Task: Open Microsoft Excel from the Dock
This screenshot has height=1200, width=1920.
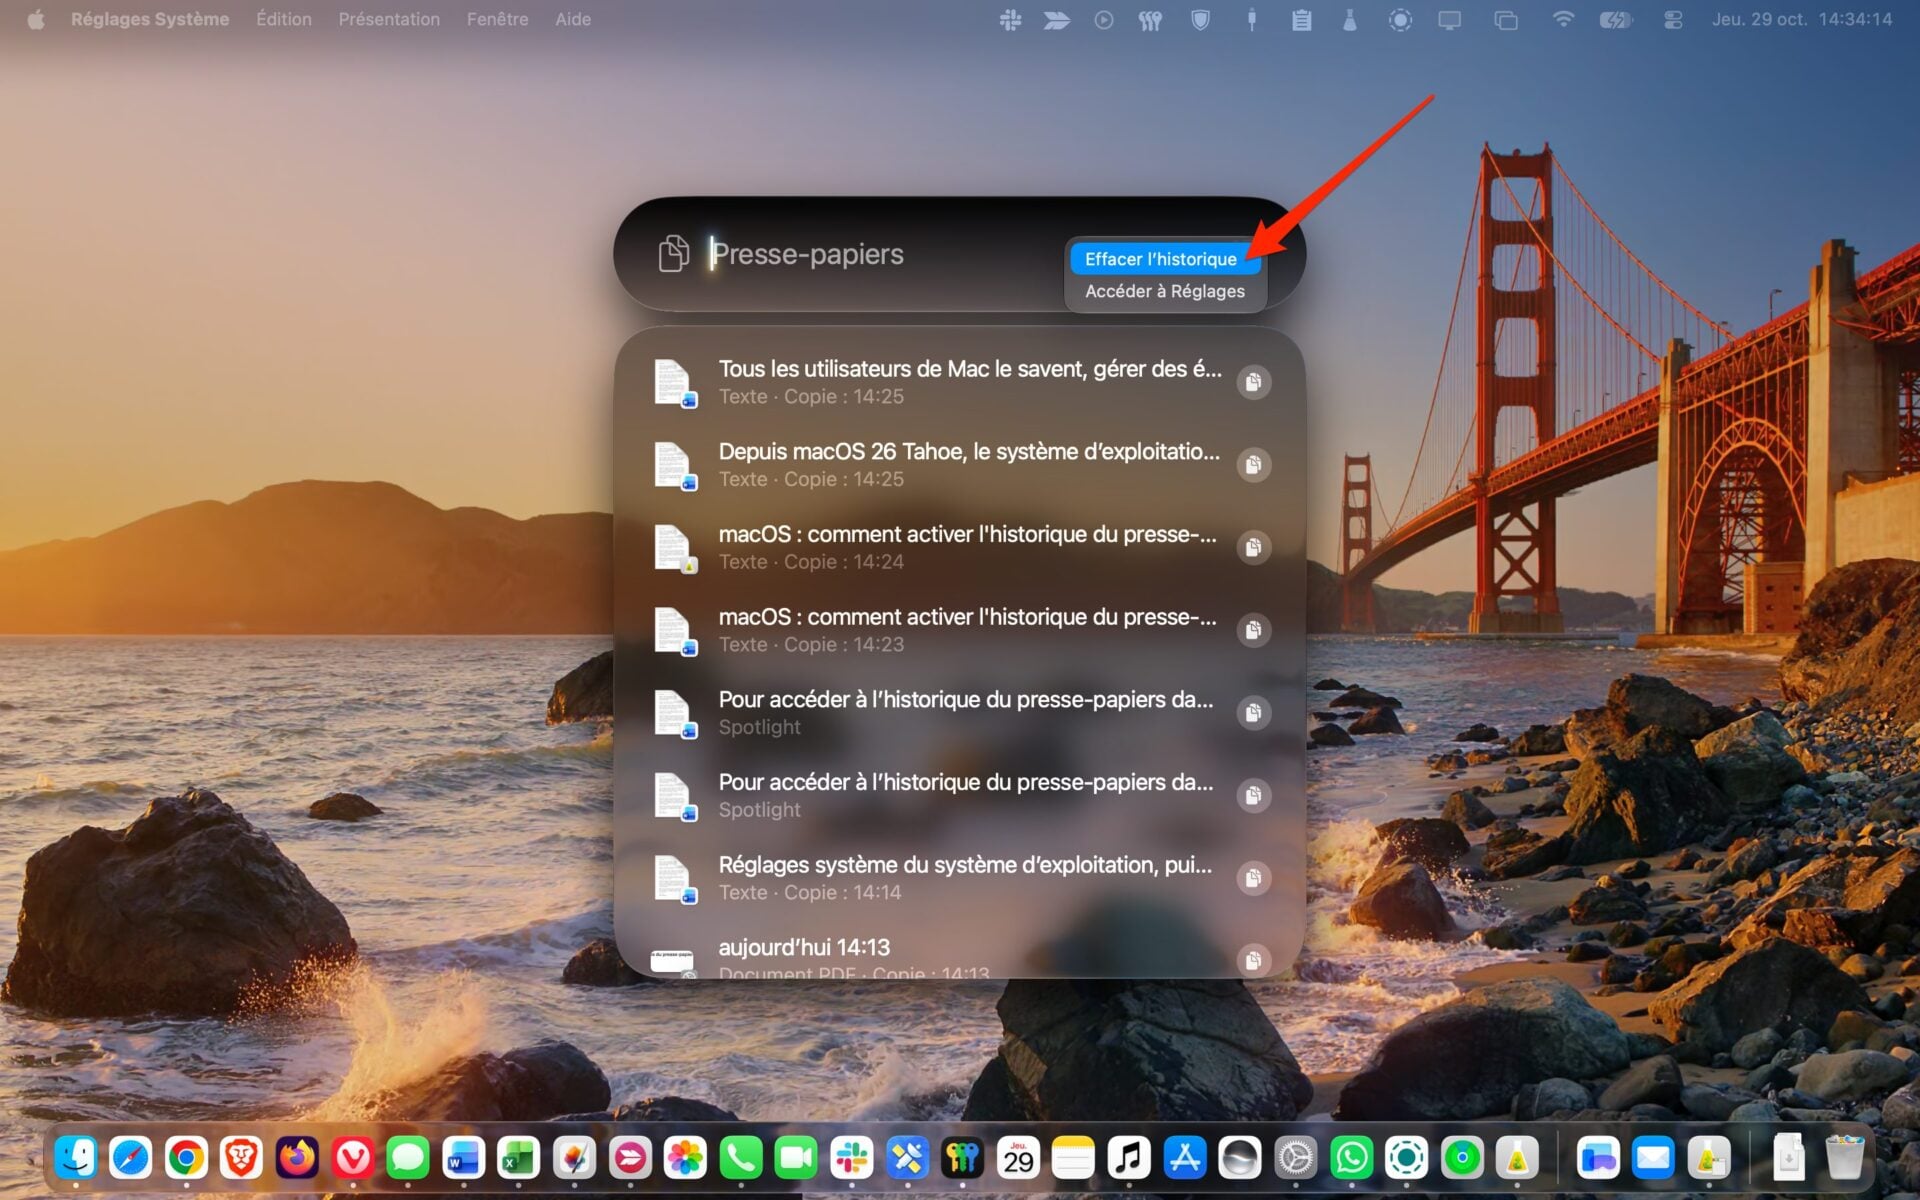Action: [518, 1158]
